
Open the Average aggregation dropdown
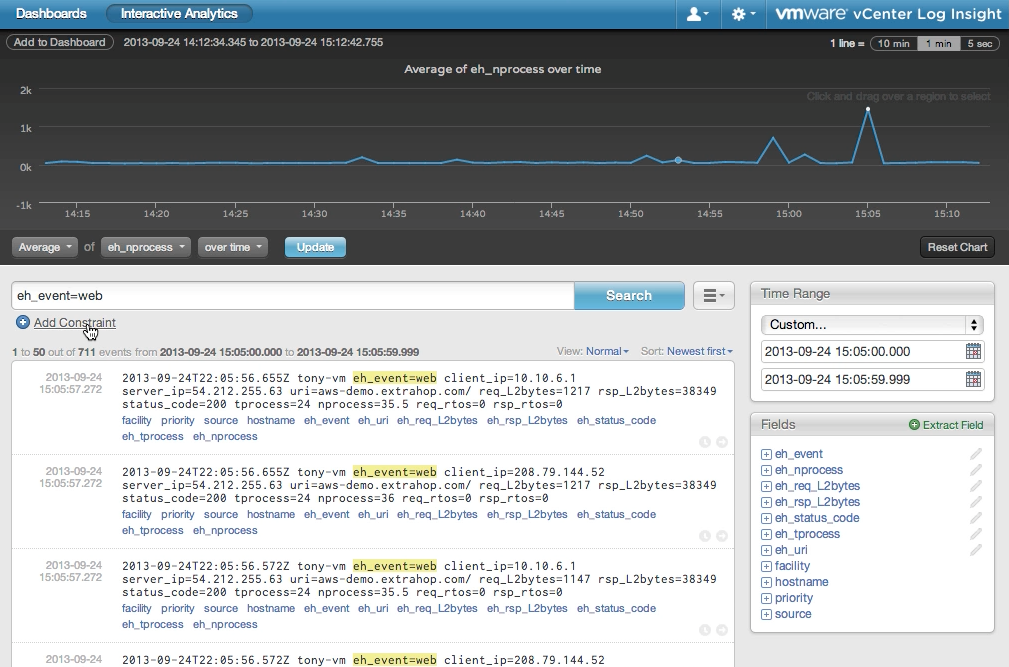pyautogui.click(x=44, y=247)
